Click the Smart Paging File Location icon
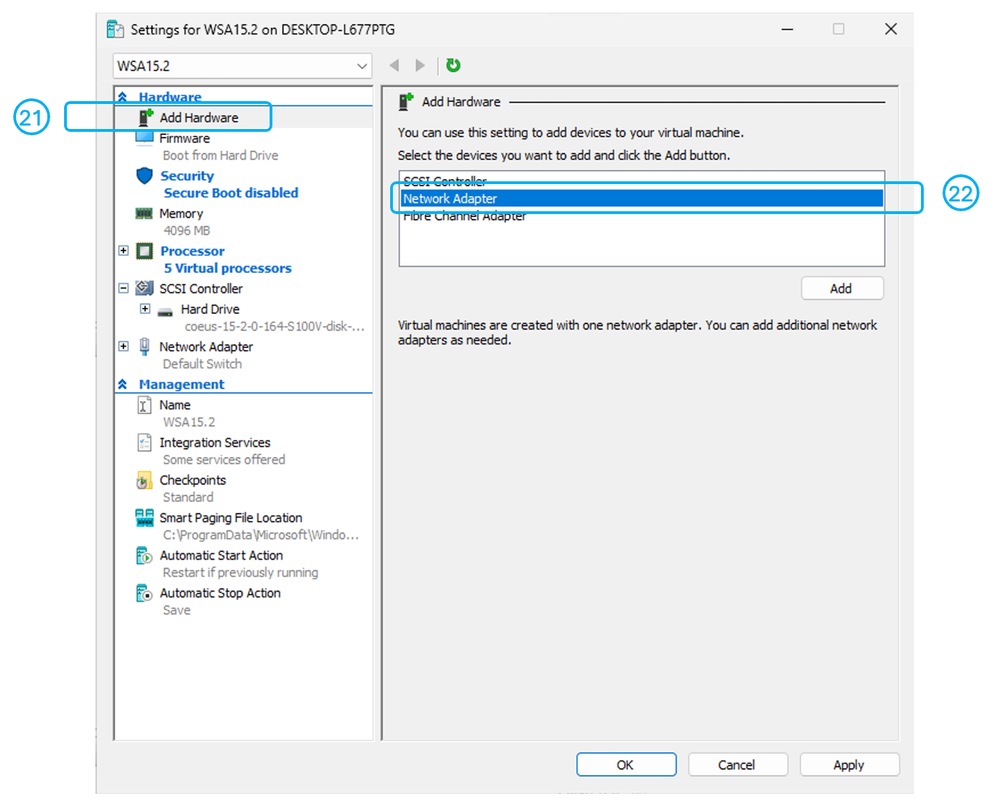The width and height of the screenshot is (999, 807). tap(145, 518)
